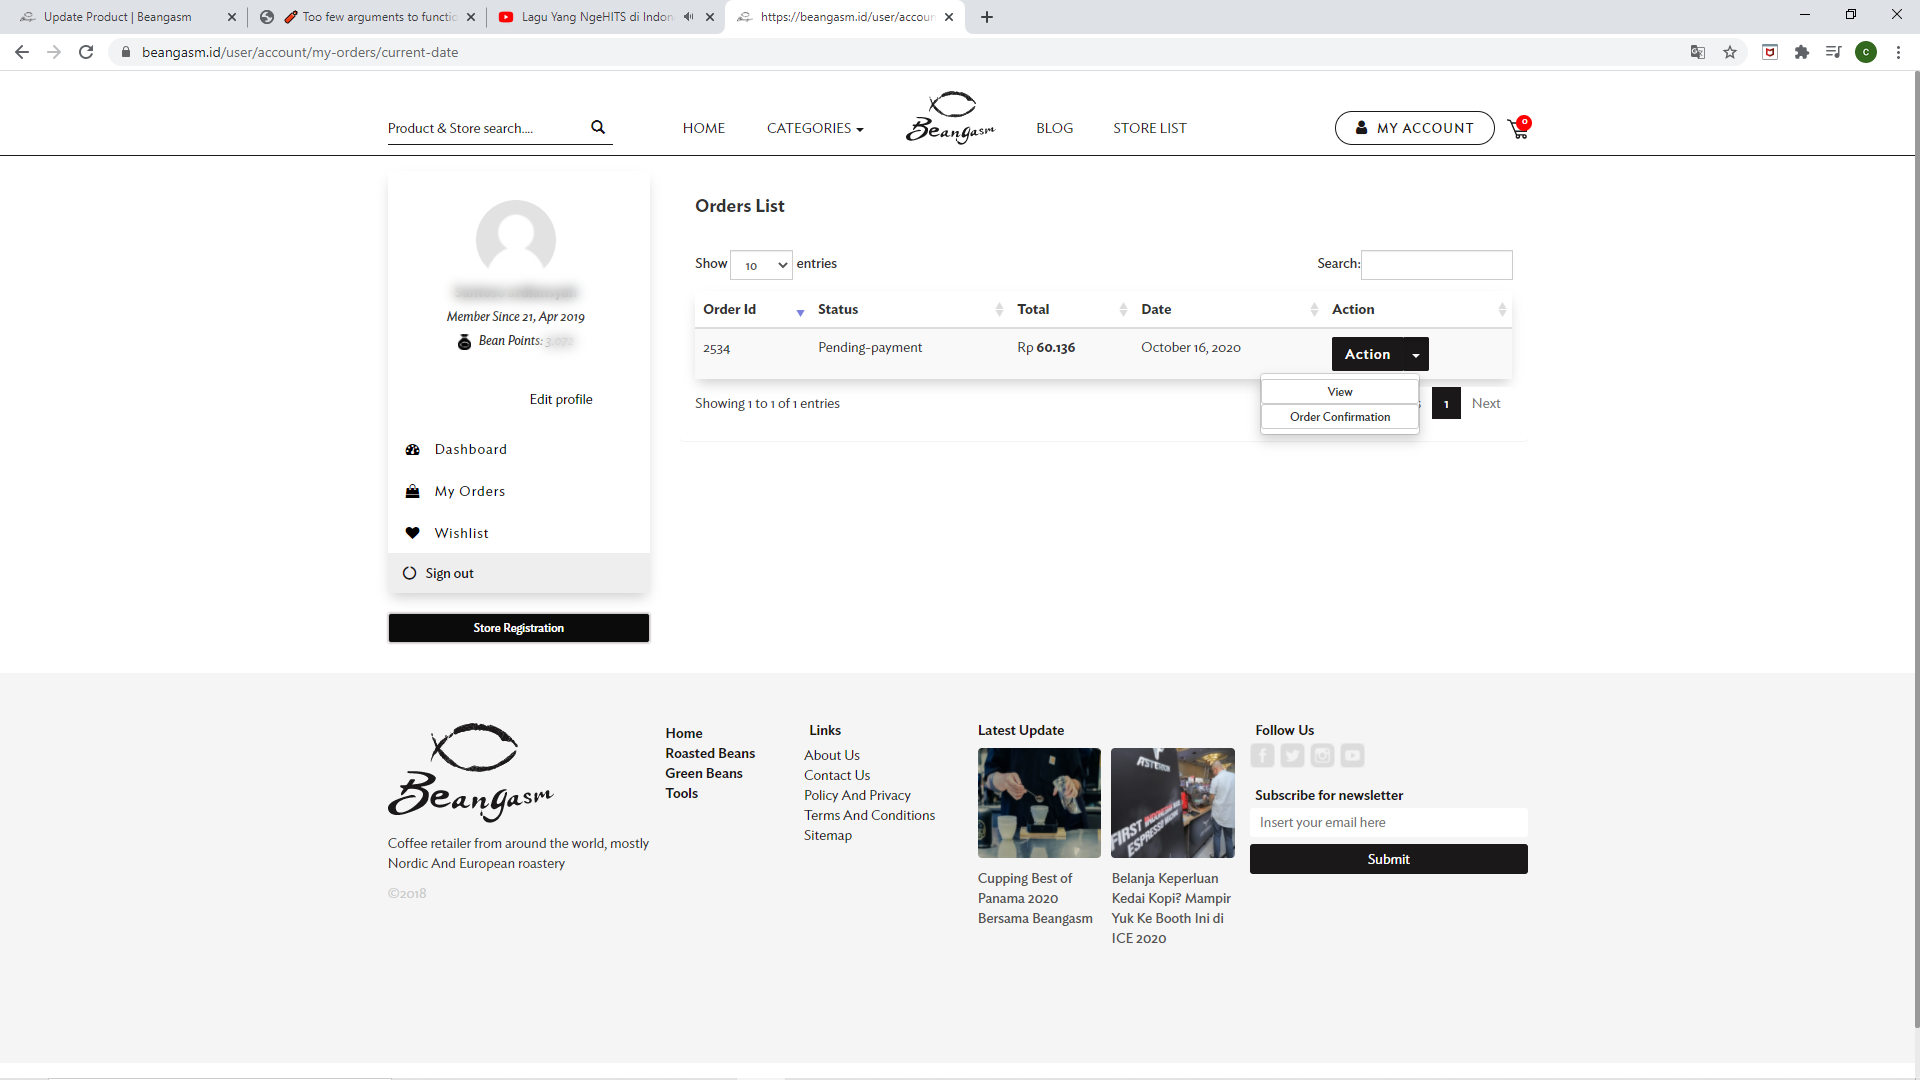1920x1080 pixels.
Task: Expand the show entries count dropdown
Action: [x=761, y=265]
